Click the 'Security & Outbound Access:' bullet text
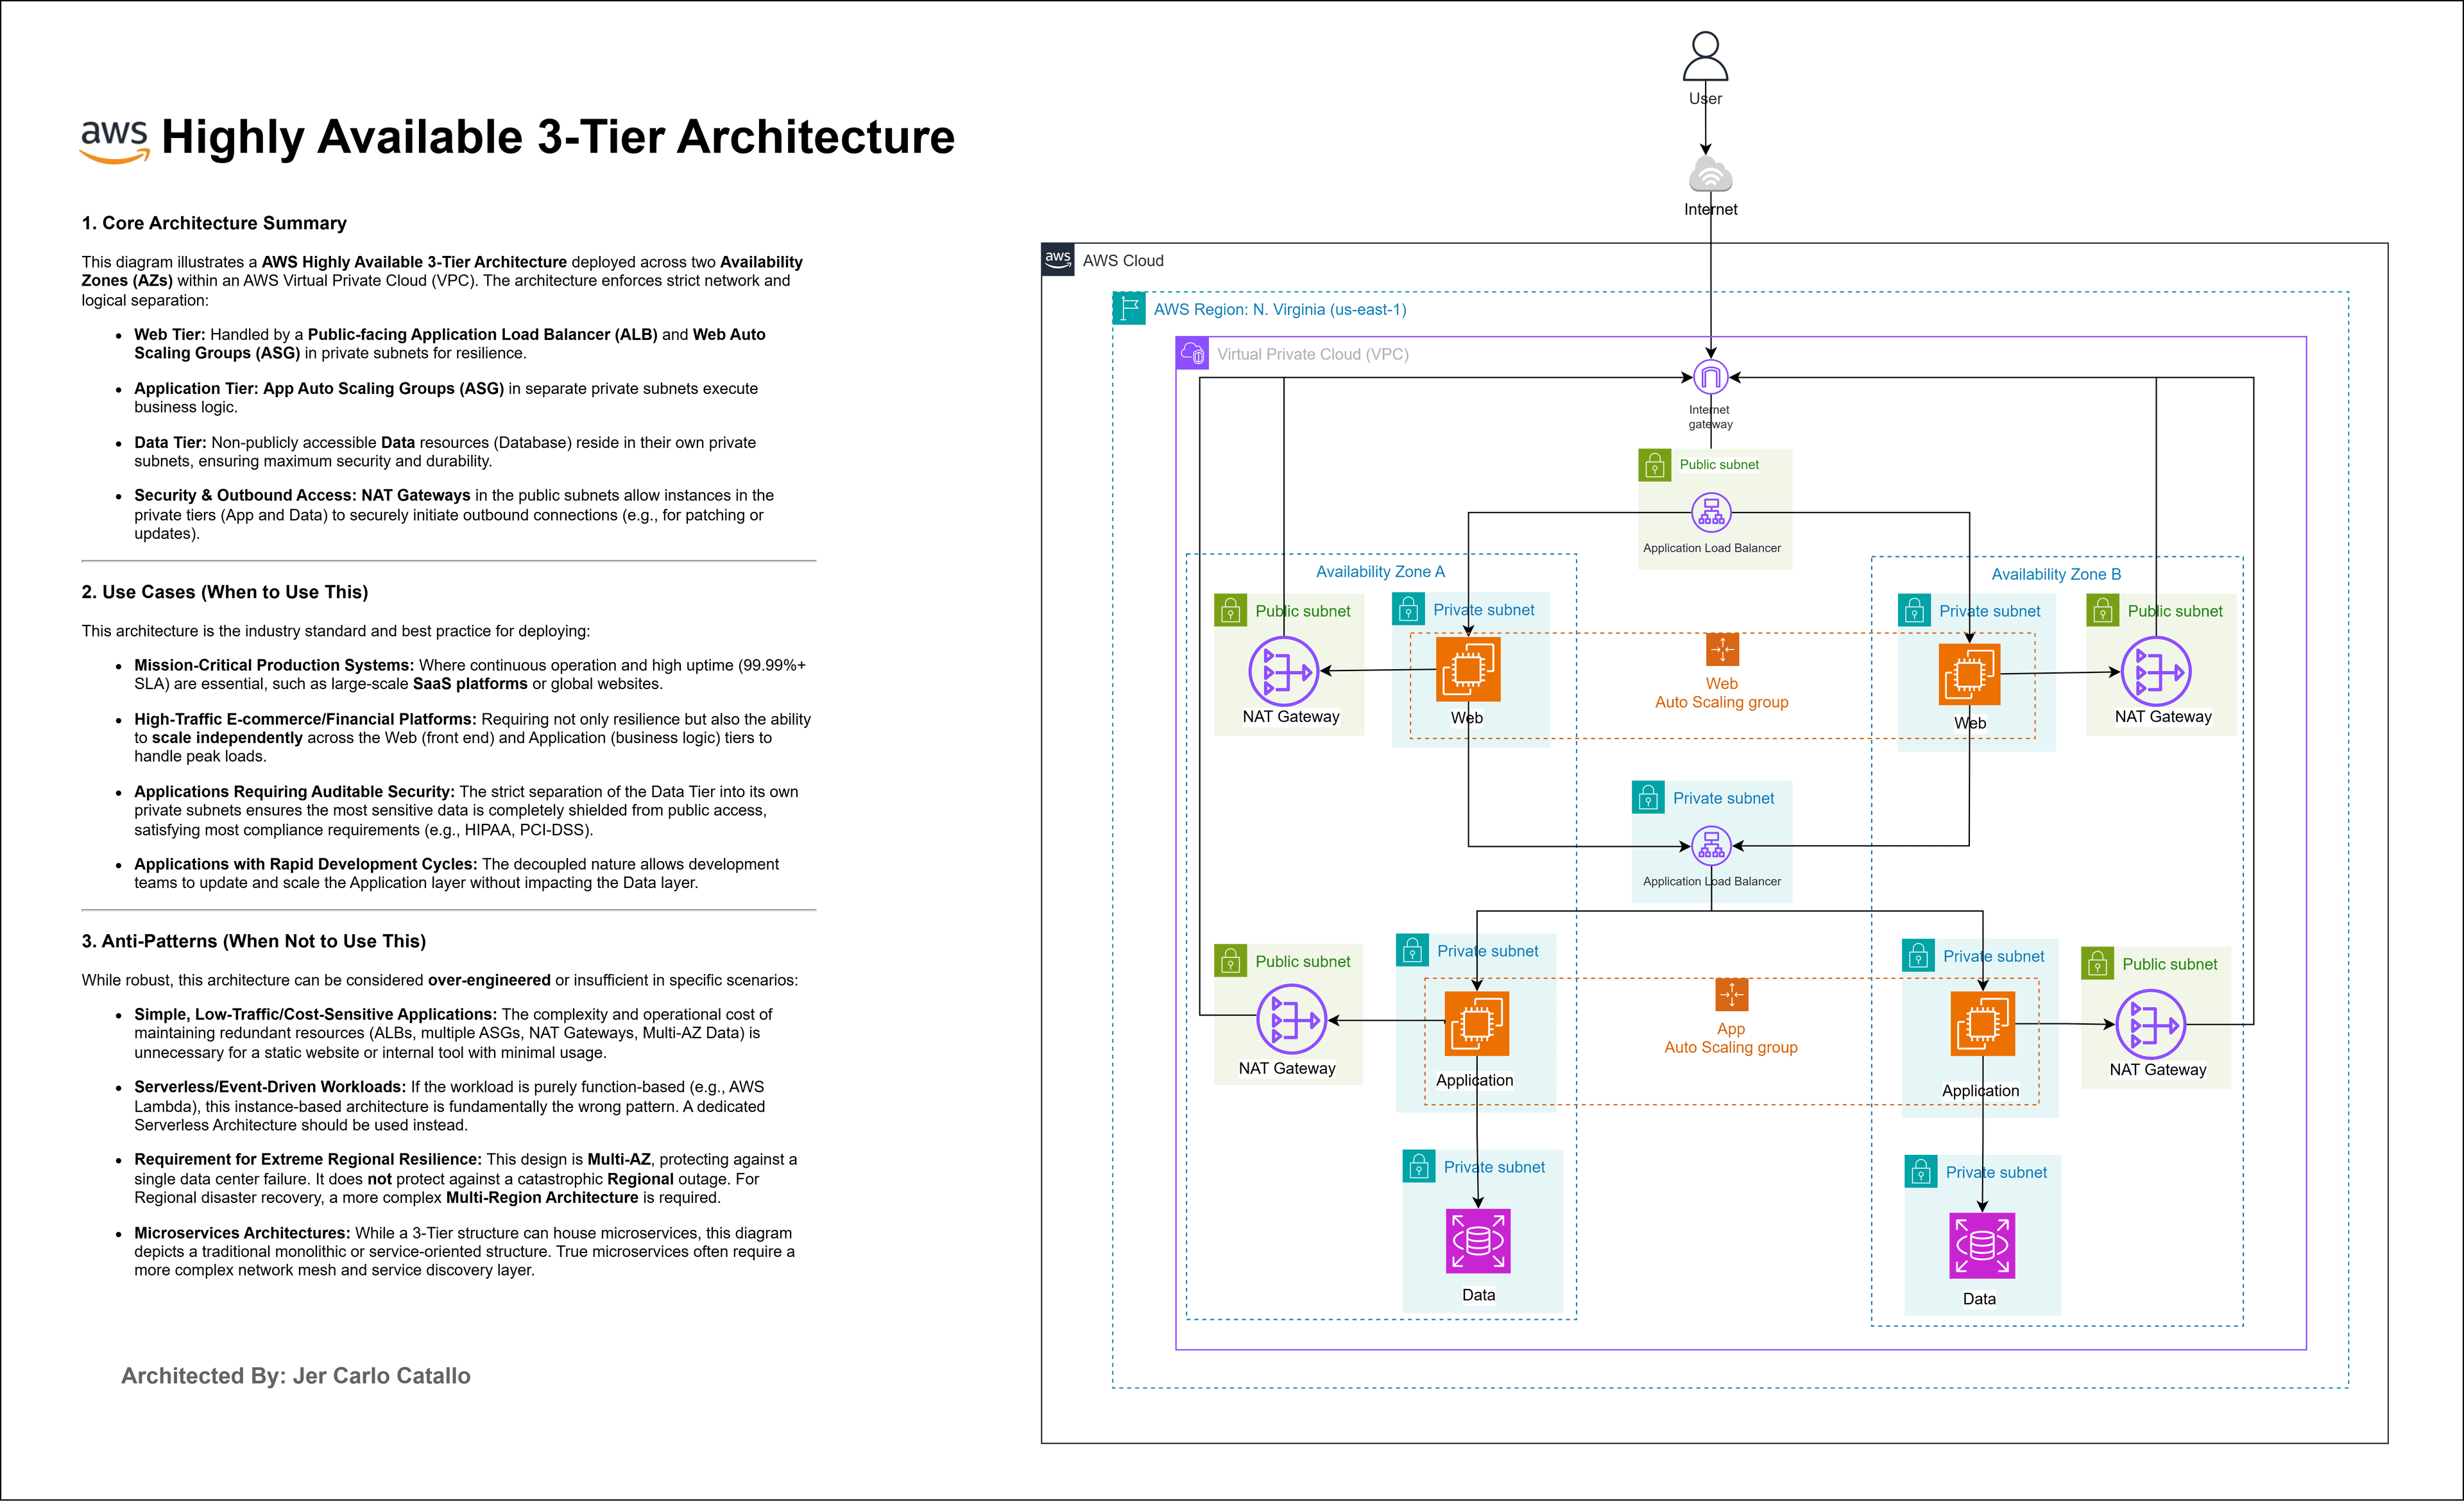The image size is (2464, 1502). (246, 495)
